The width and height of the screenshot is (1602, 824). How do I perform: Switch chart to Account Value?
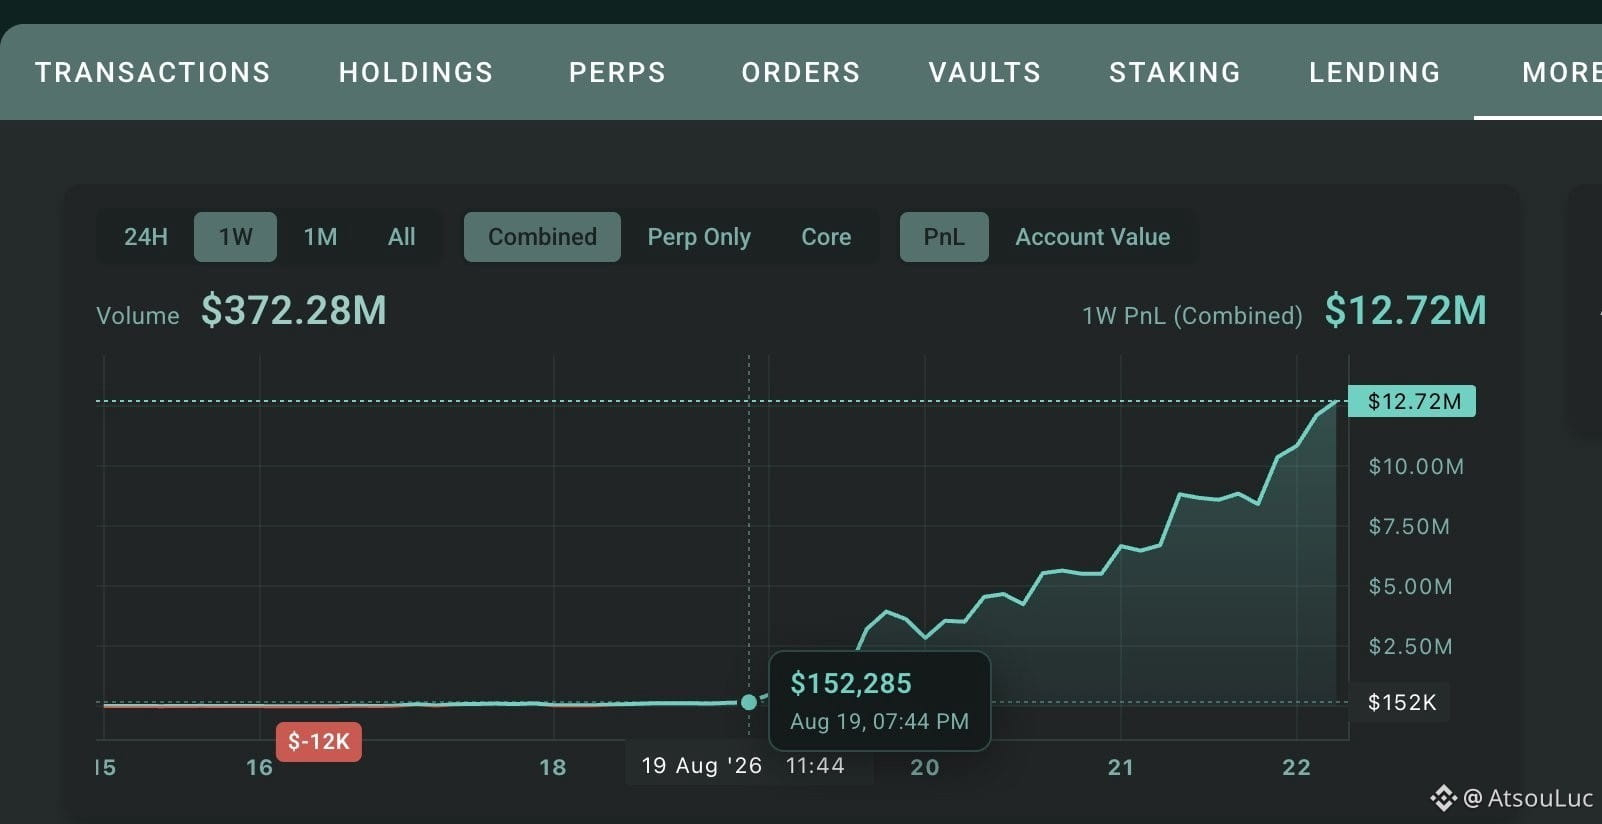tap(1092, 237)
